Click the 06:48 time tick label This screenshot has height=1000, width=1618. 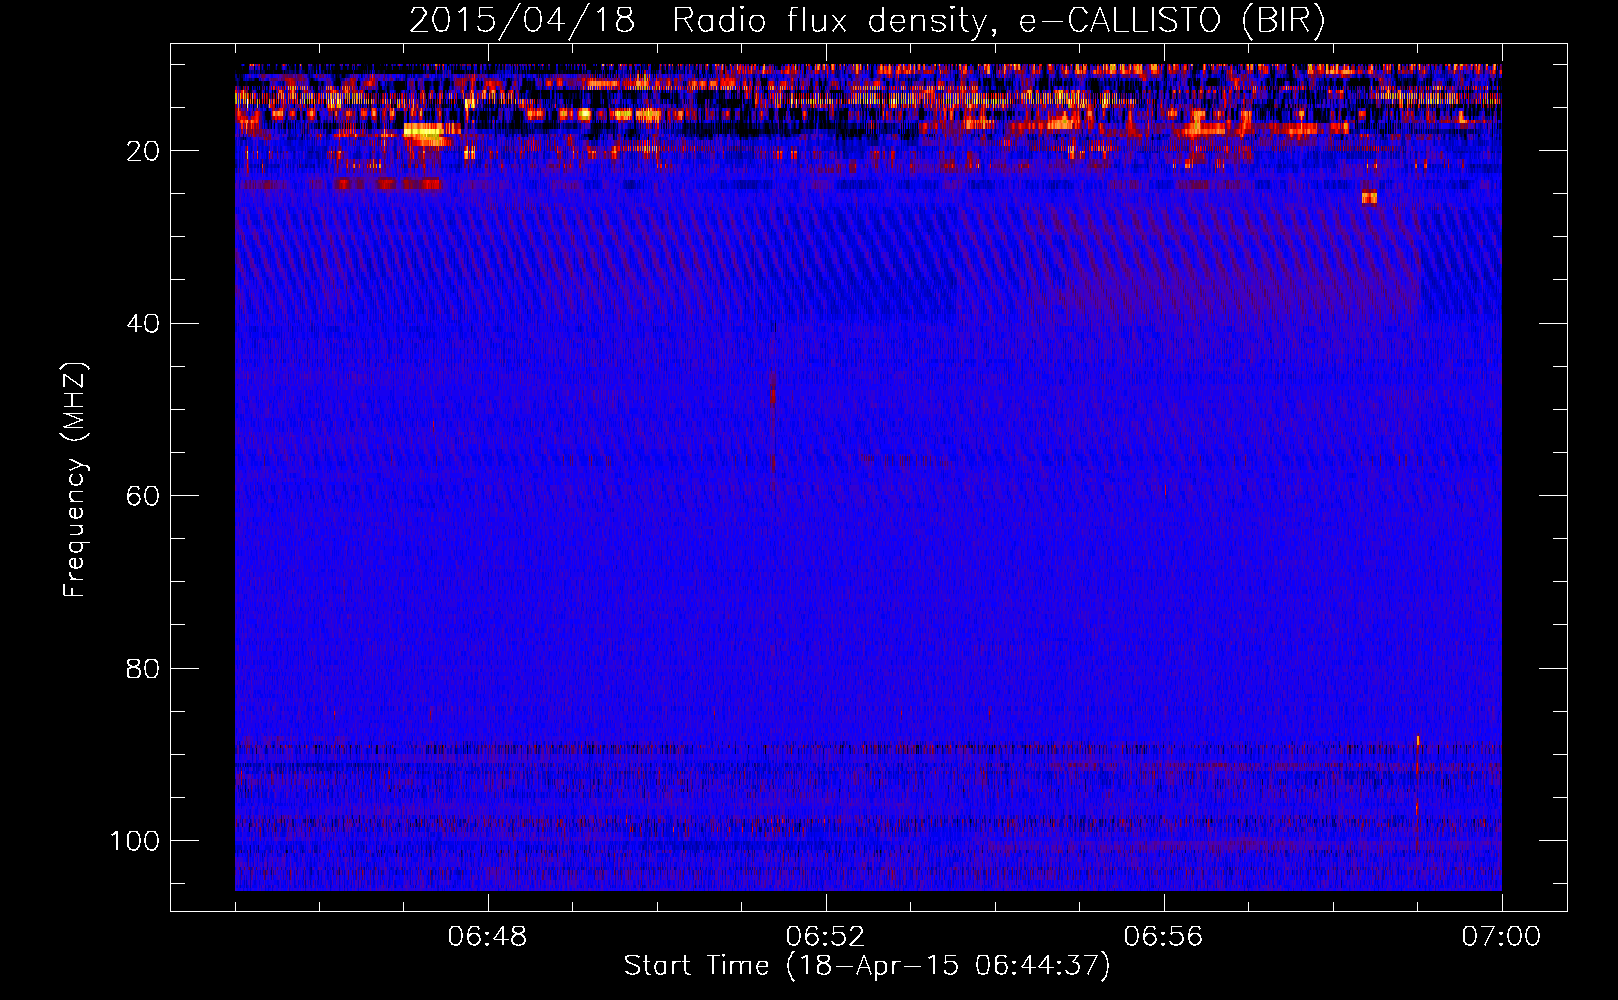pos(487,937)
